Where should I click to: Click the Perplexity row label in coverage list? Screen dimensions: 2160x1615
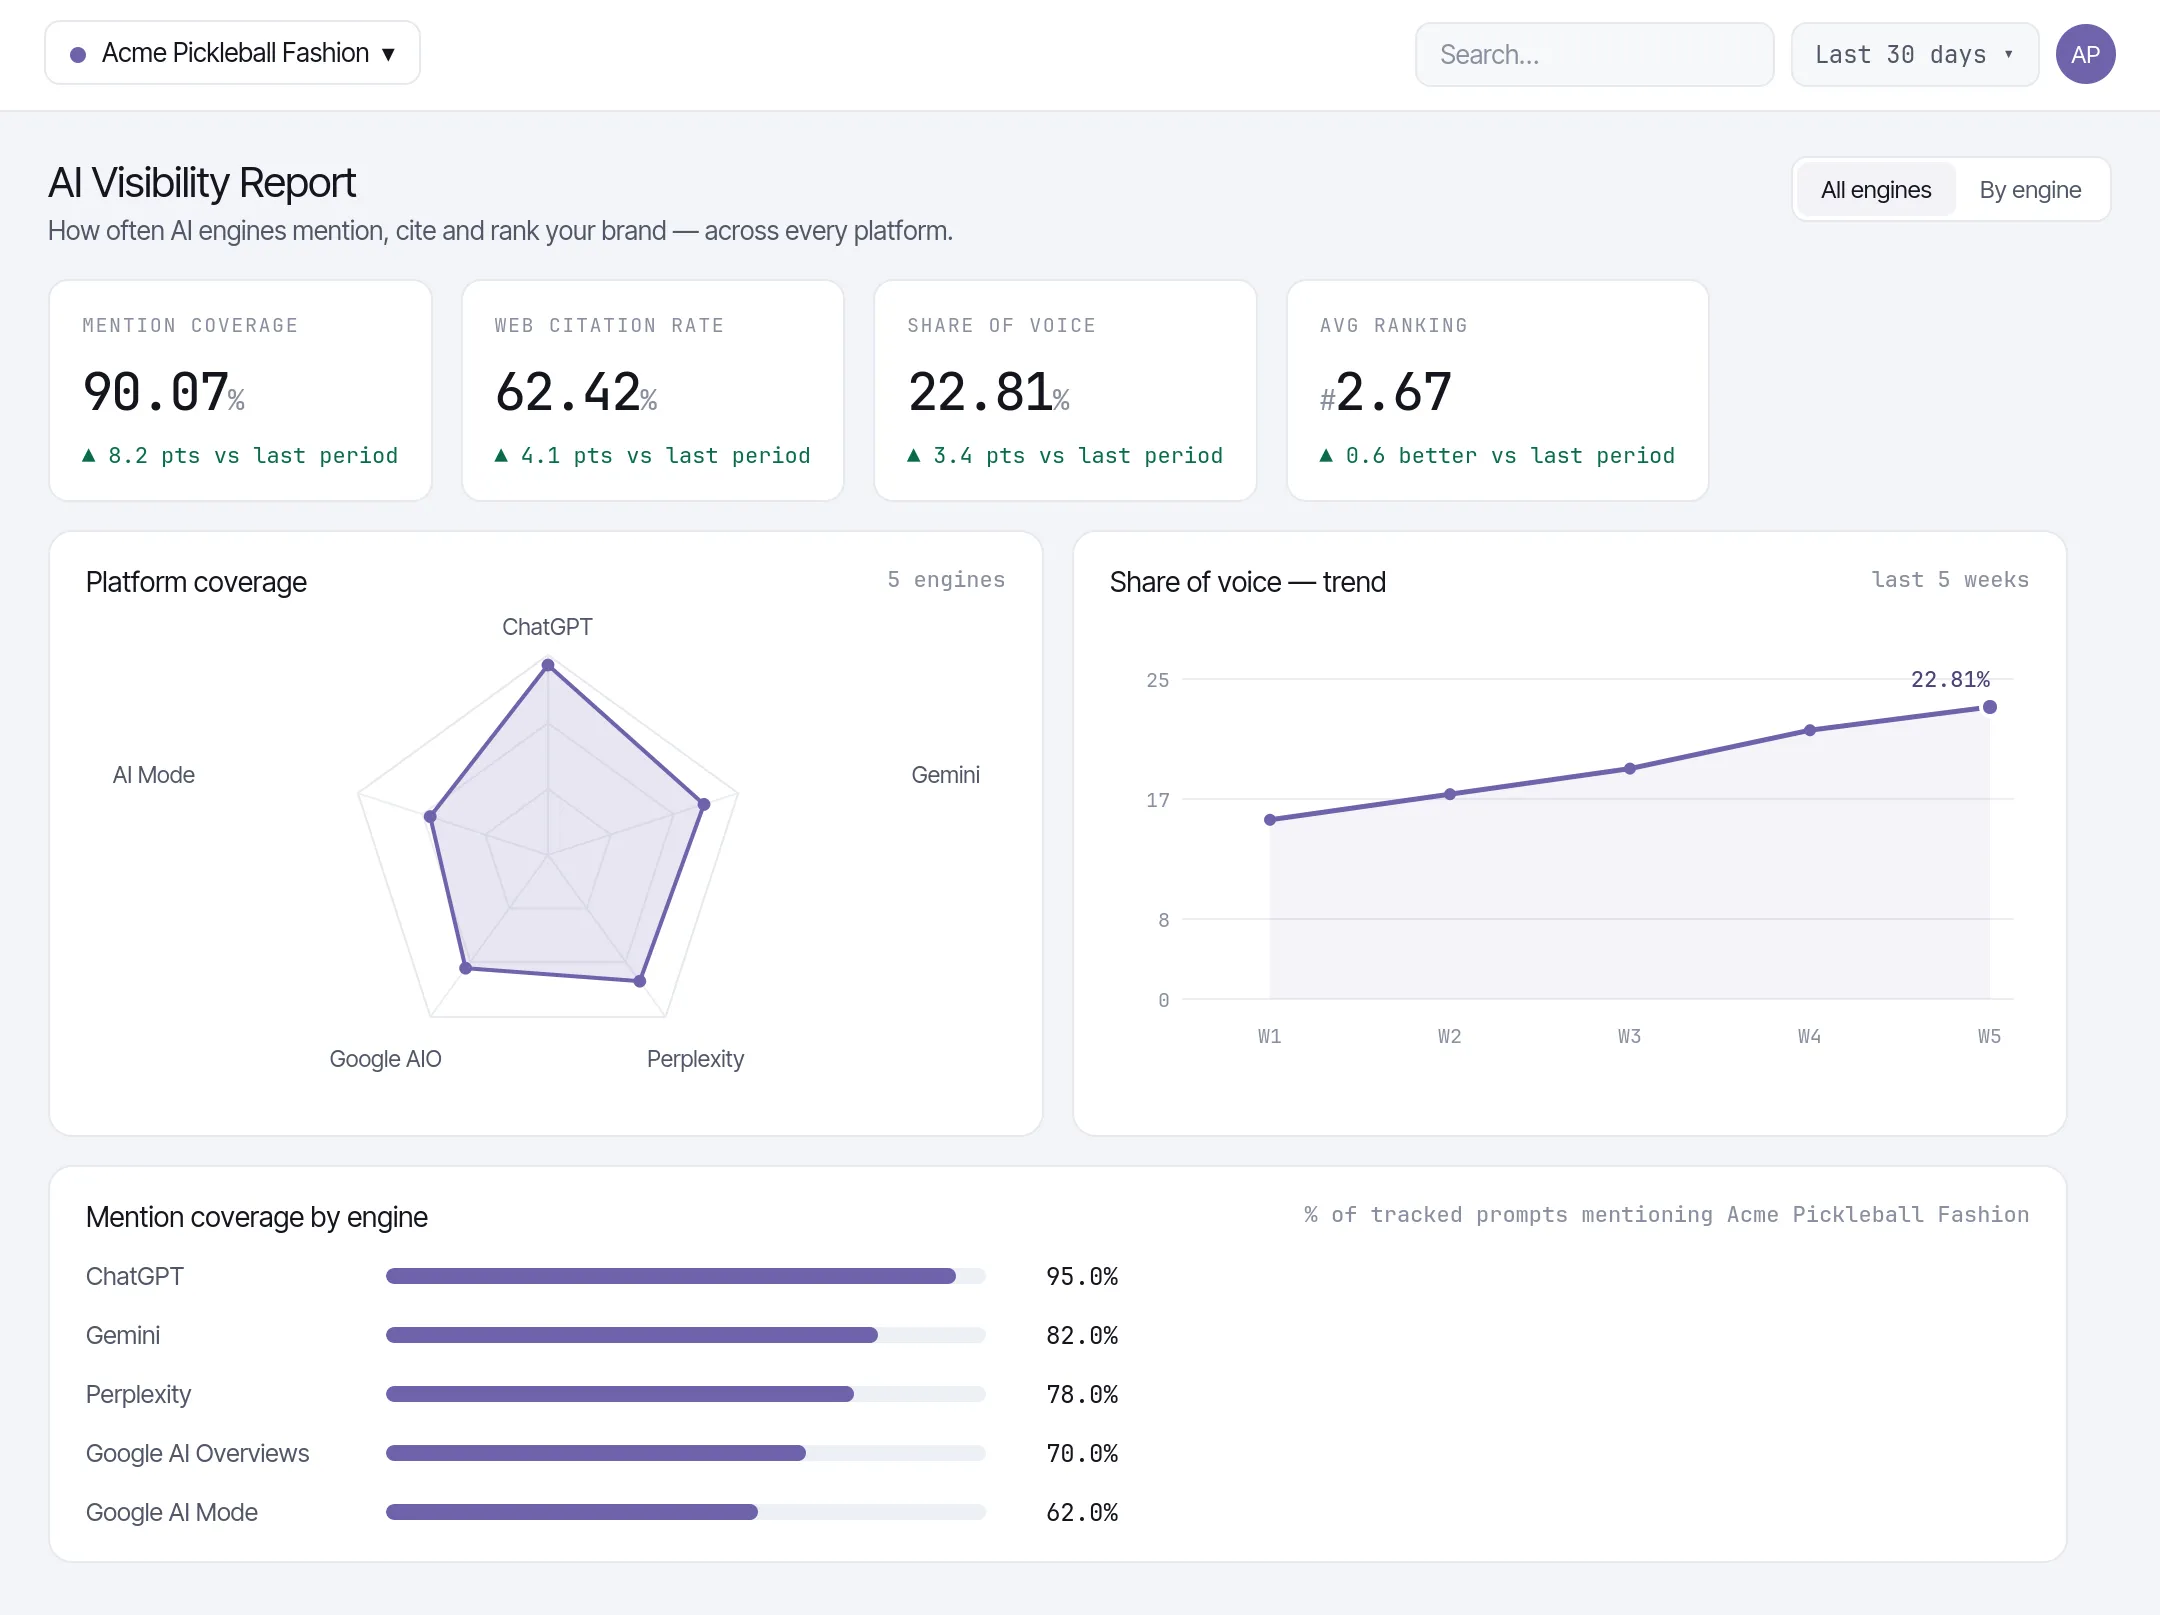(138, 1394)
